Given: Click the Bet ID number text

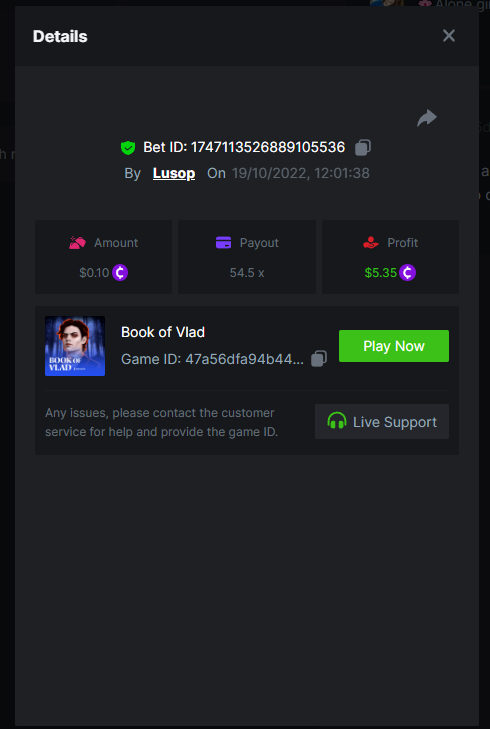Looking at the screenshot, I should point(268,147).
